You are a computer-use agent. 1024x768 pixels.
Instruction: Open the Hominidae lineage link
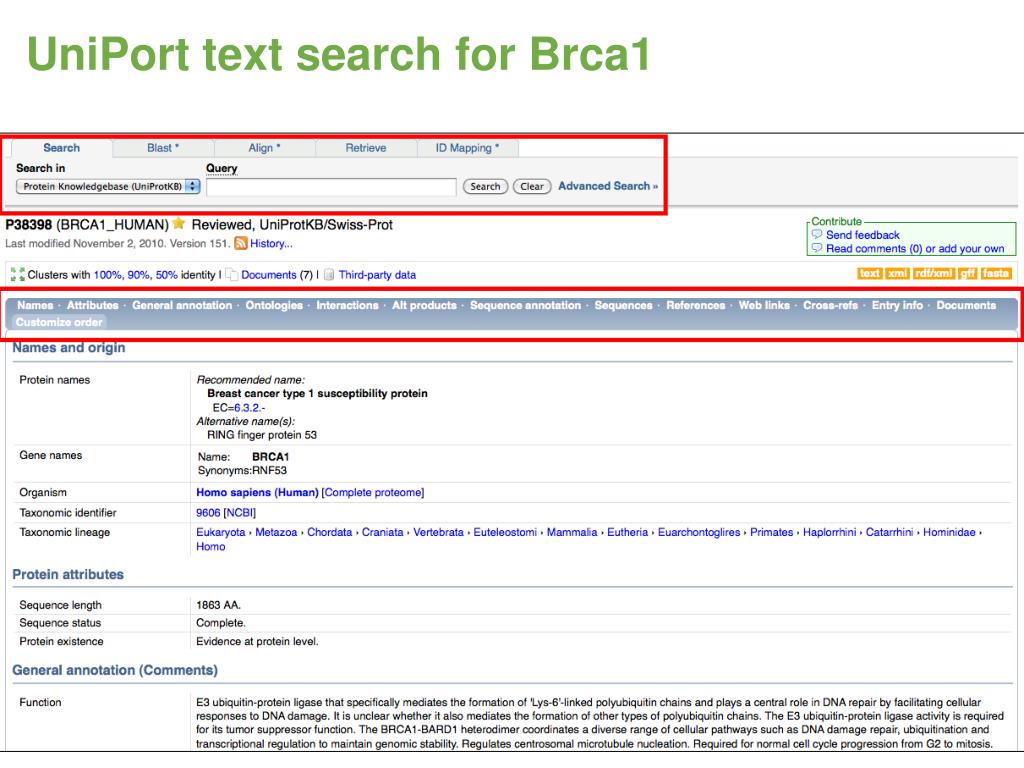click(949, 532)
